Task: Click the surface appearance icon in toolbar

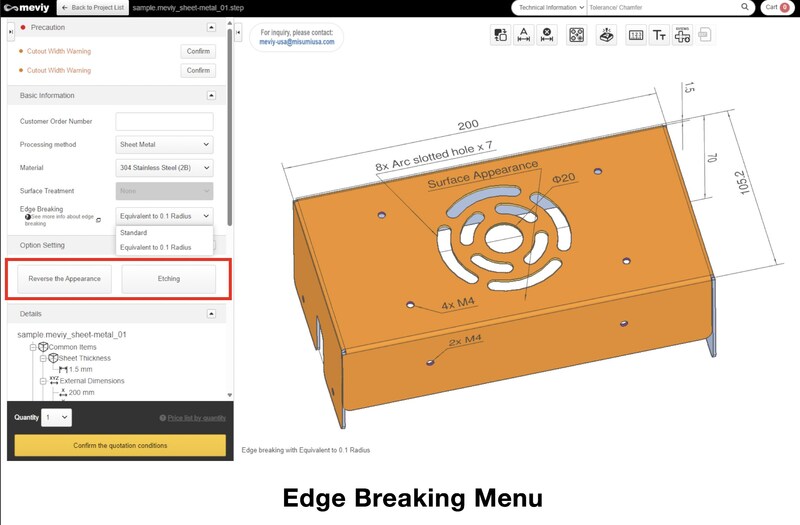Action: pyautogui.click(x=606, y=35)
